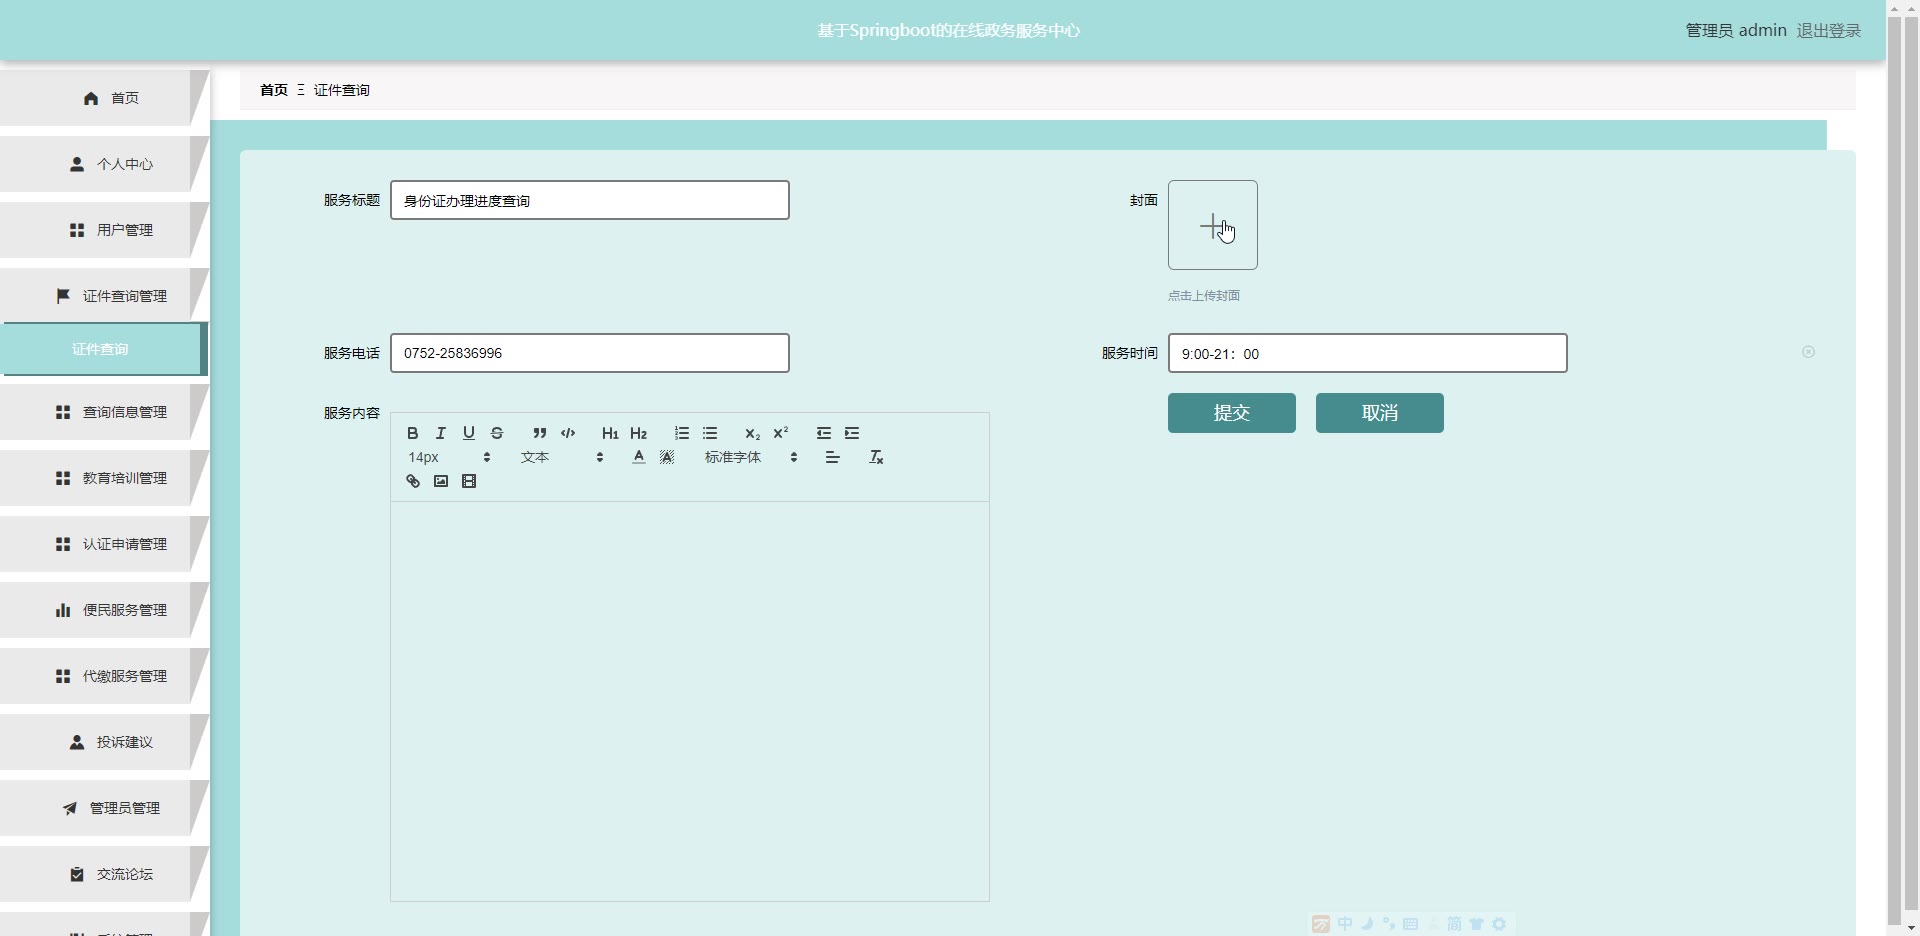Click the 证件查询 breadcrumb item
Viewport: 1920px width, 936px height.
coord(342,90)
